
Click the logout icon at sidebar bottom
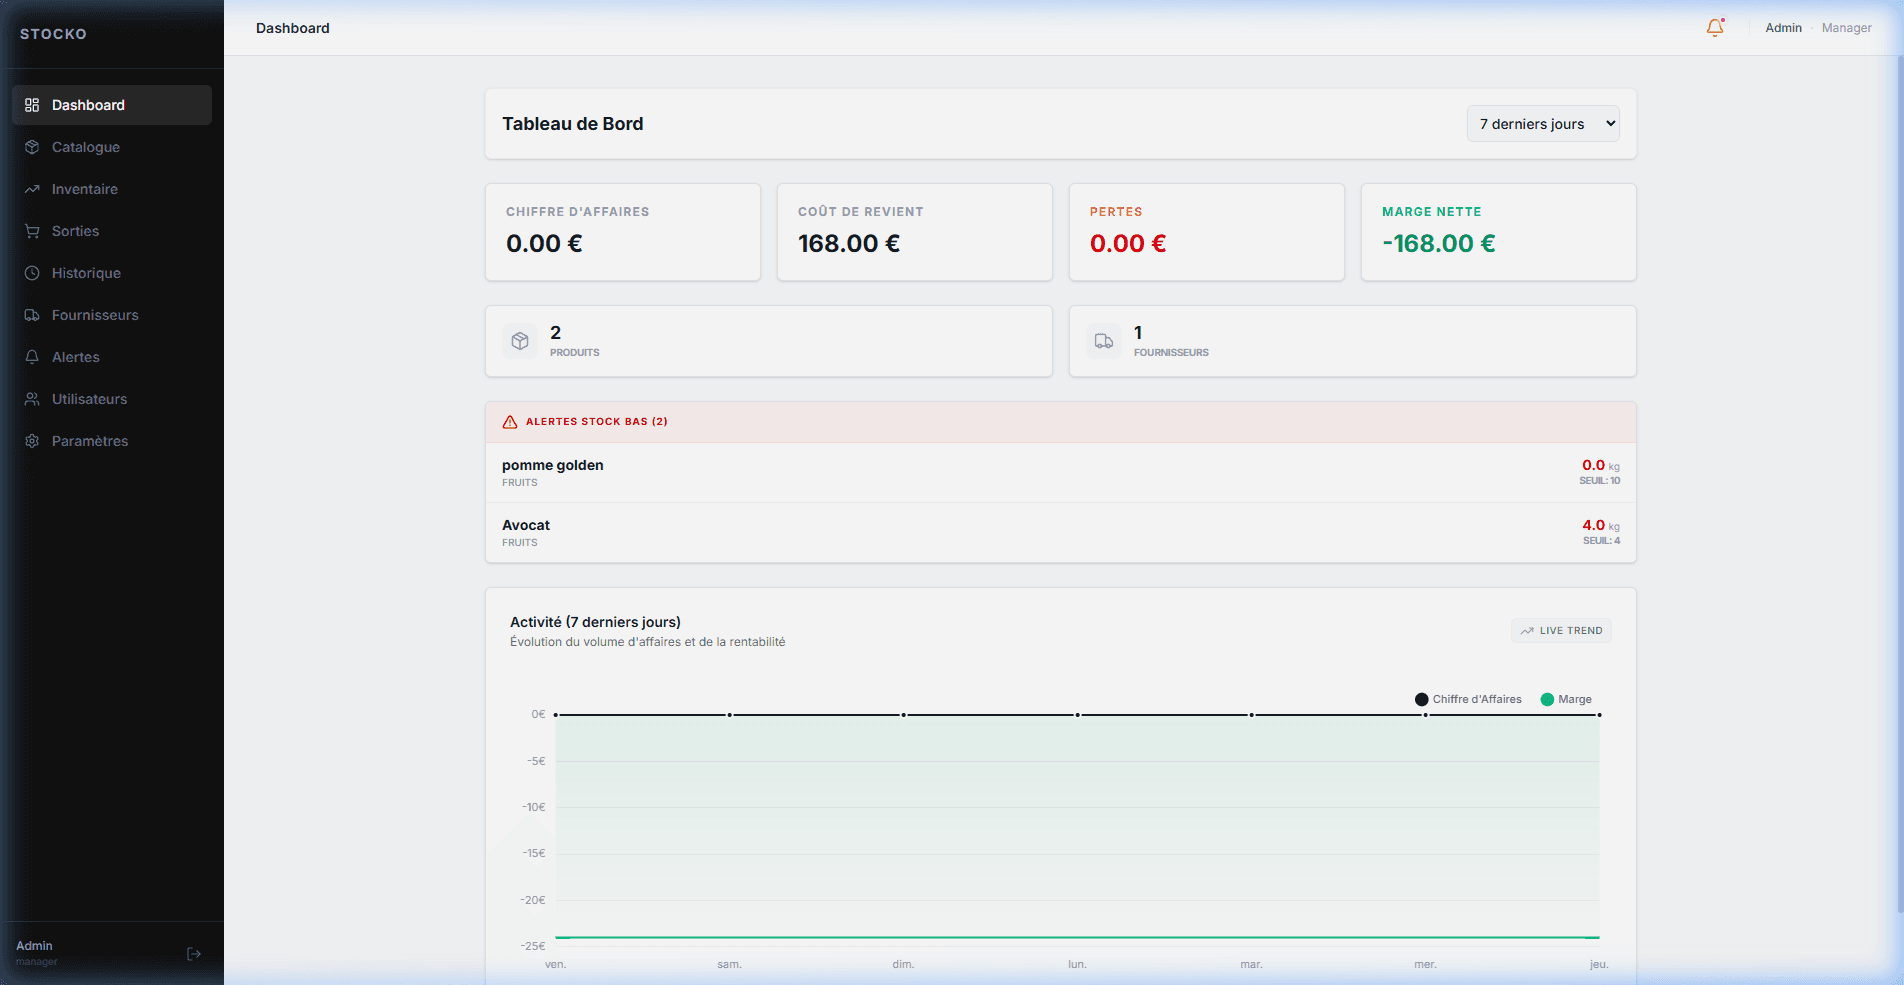pyautogui.click(x=194, y=954)
